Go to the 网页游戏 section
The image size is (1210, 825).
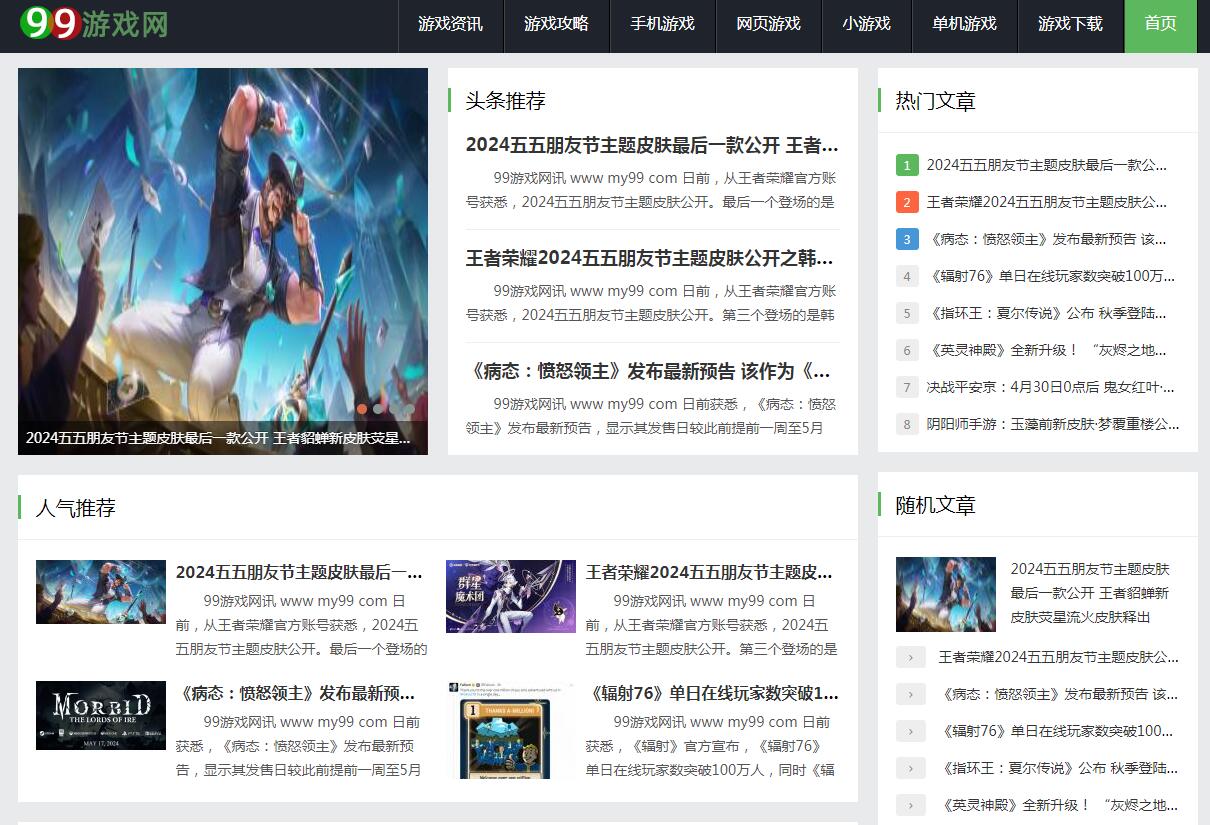pos(769,24)
